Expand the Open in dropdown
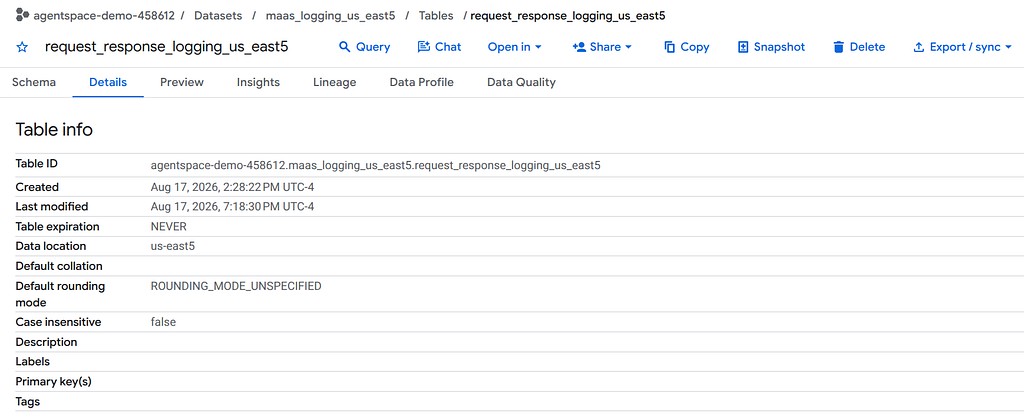This screenshot has width=1024, height=419. 515,47
